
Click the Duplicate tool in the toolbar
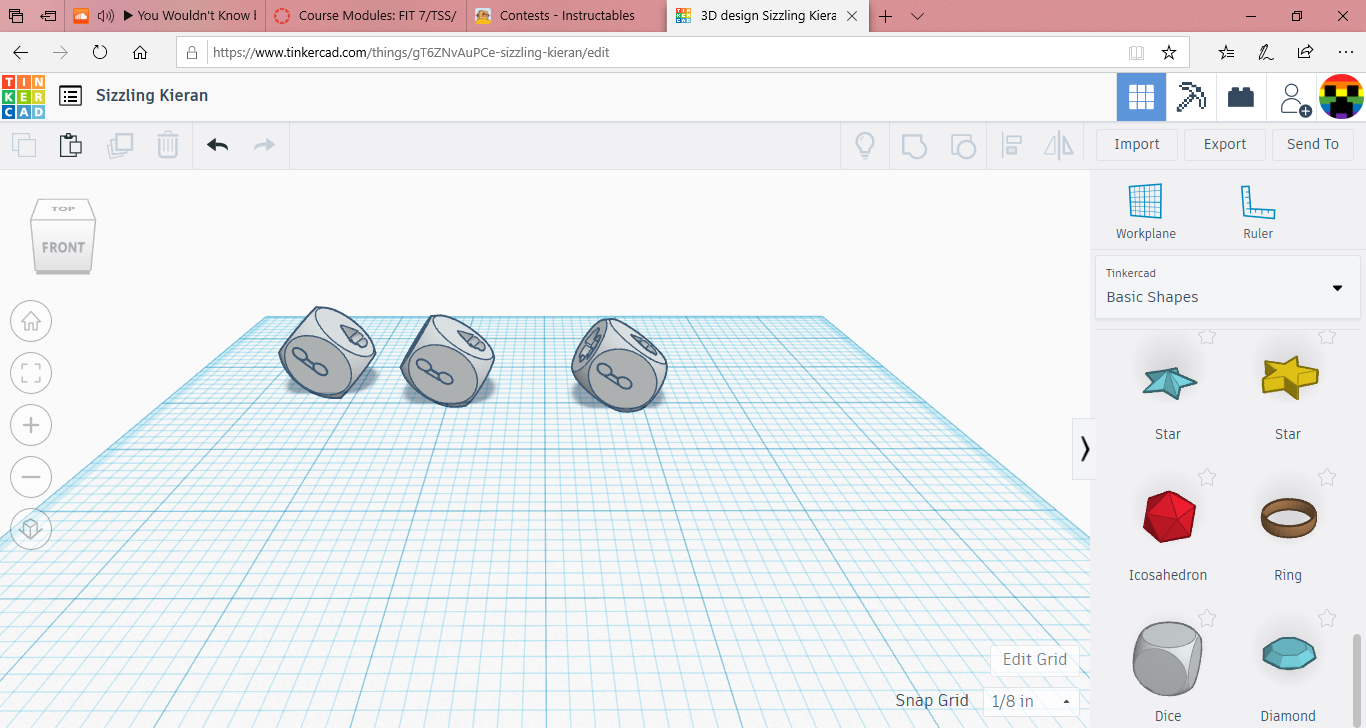[120, 146]
